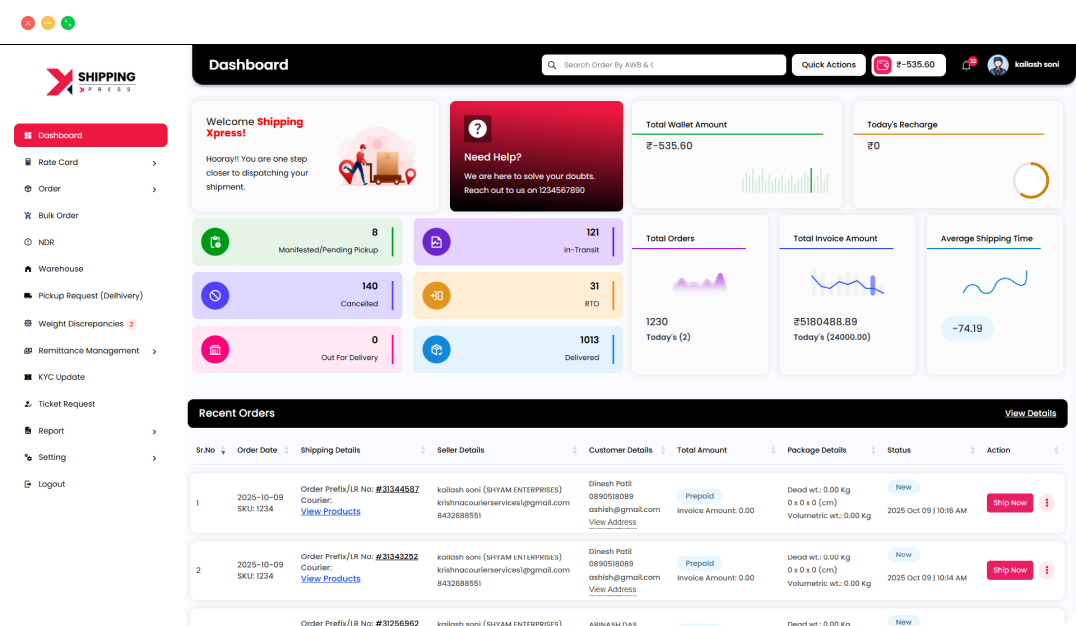1076x626 pixels.
Task: Open Weight Discrepancies from the sidebar
Action: 80,324
